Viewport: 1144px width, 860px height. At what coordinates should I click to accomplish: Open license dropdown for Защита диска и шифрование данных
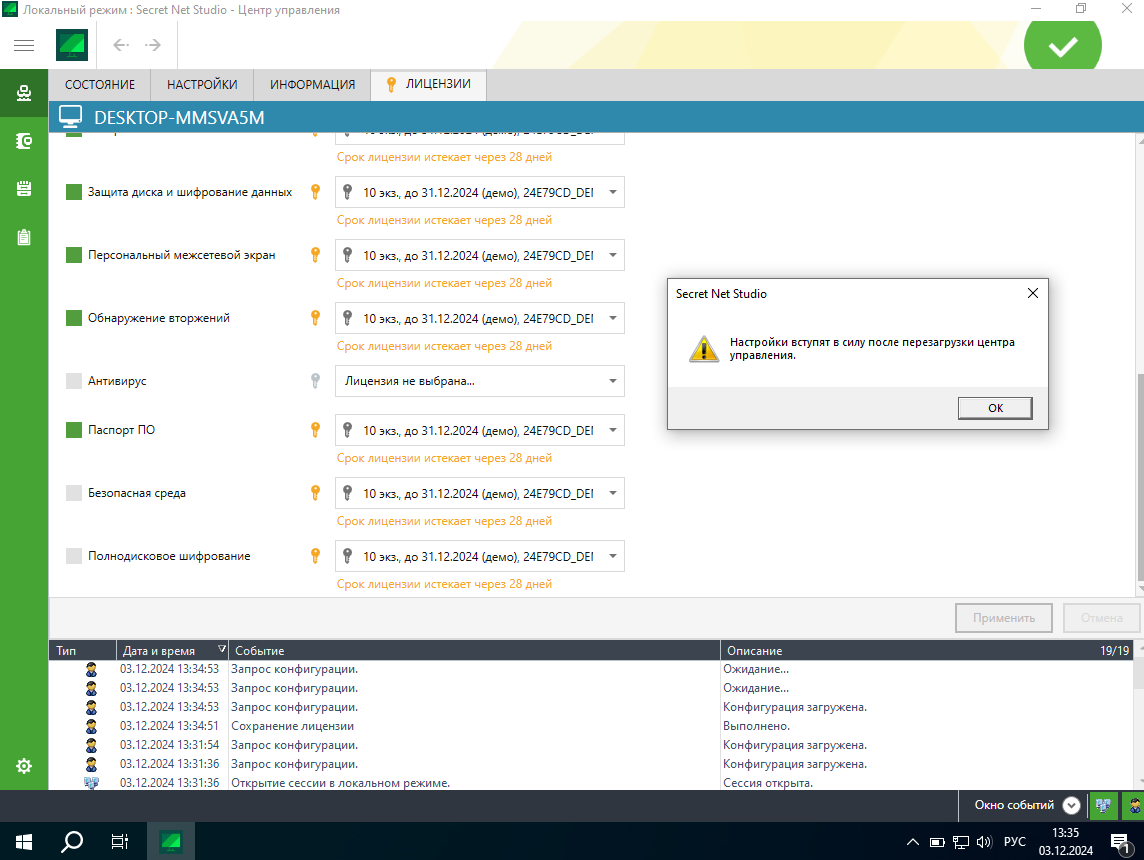[x=479, y=193]
